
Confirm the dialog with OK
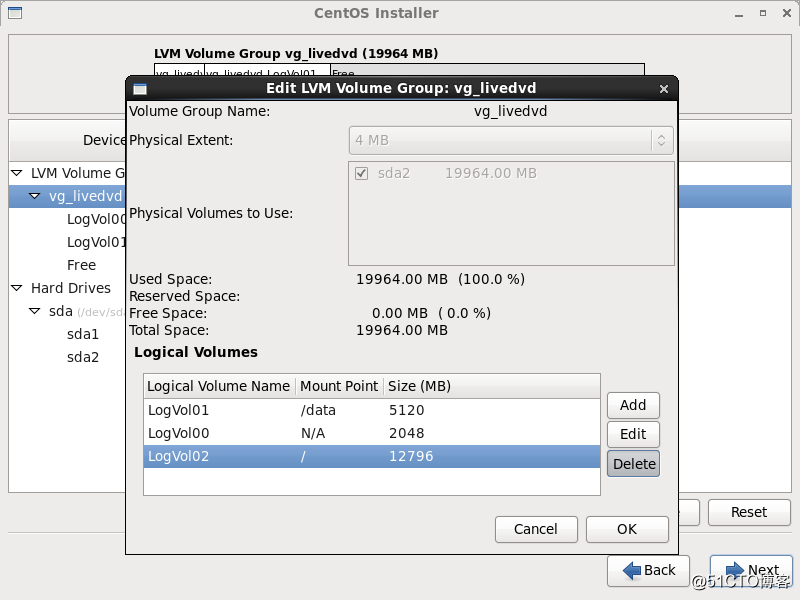627,529
